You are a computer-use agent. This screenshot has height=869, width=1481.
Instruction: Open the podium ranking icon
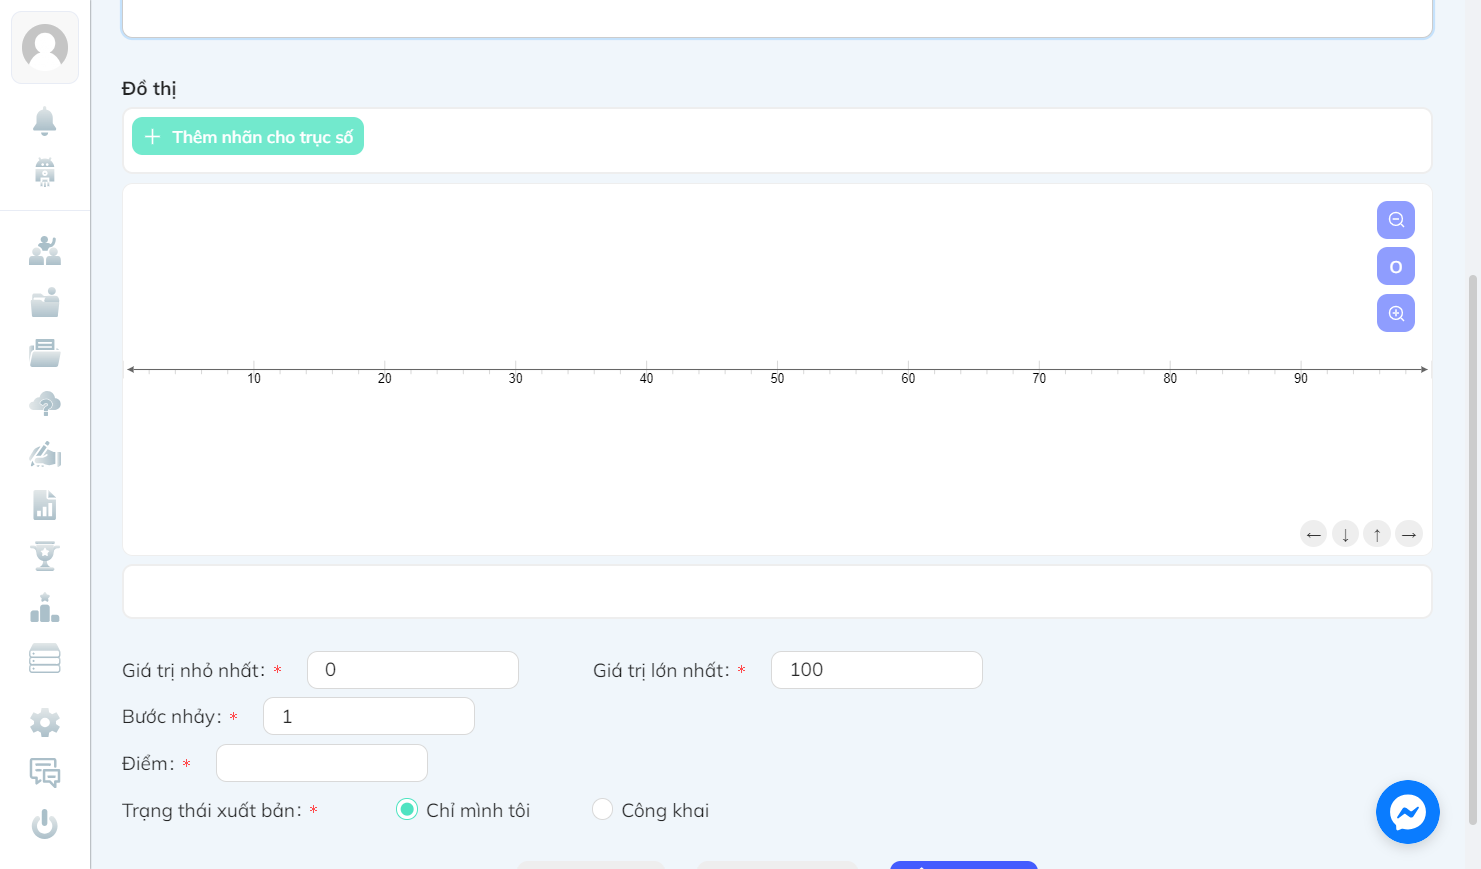tap(45, 608)
